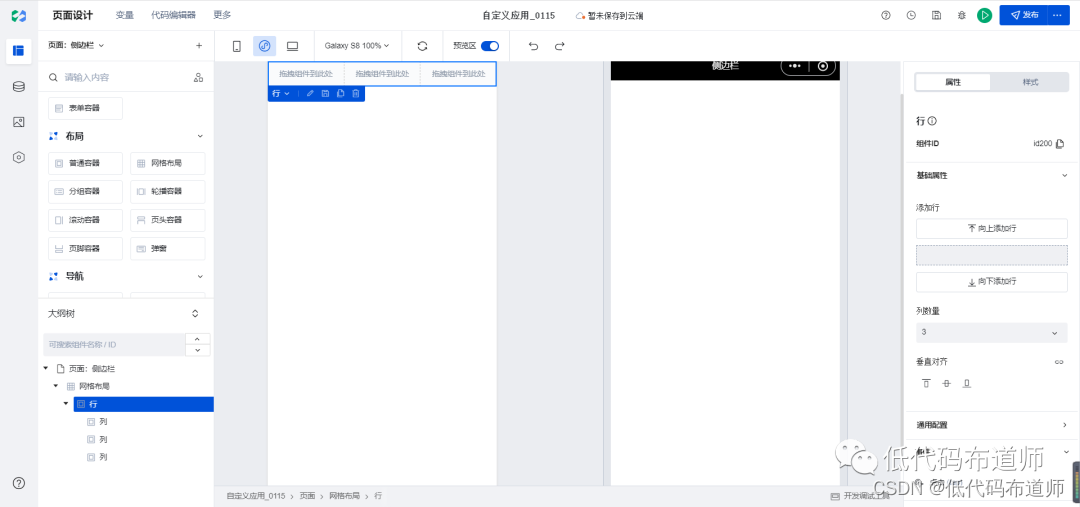Switch to the 样式 tab
Viewport: 1080px width, 507px height.
tap(1030, 82)
